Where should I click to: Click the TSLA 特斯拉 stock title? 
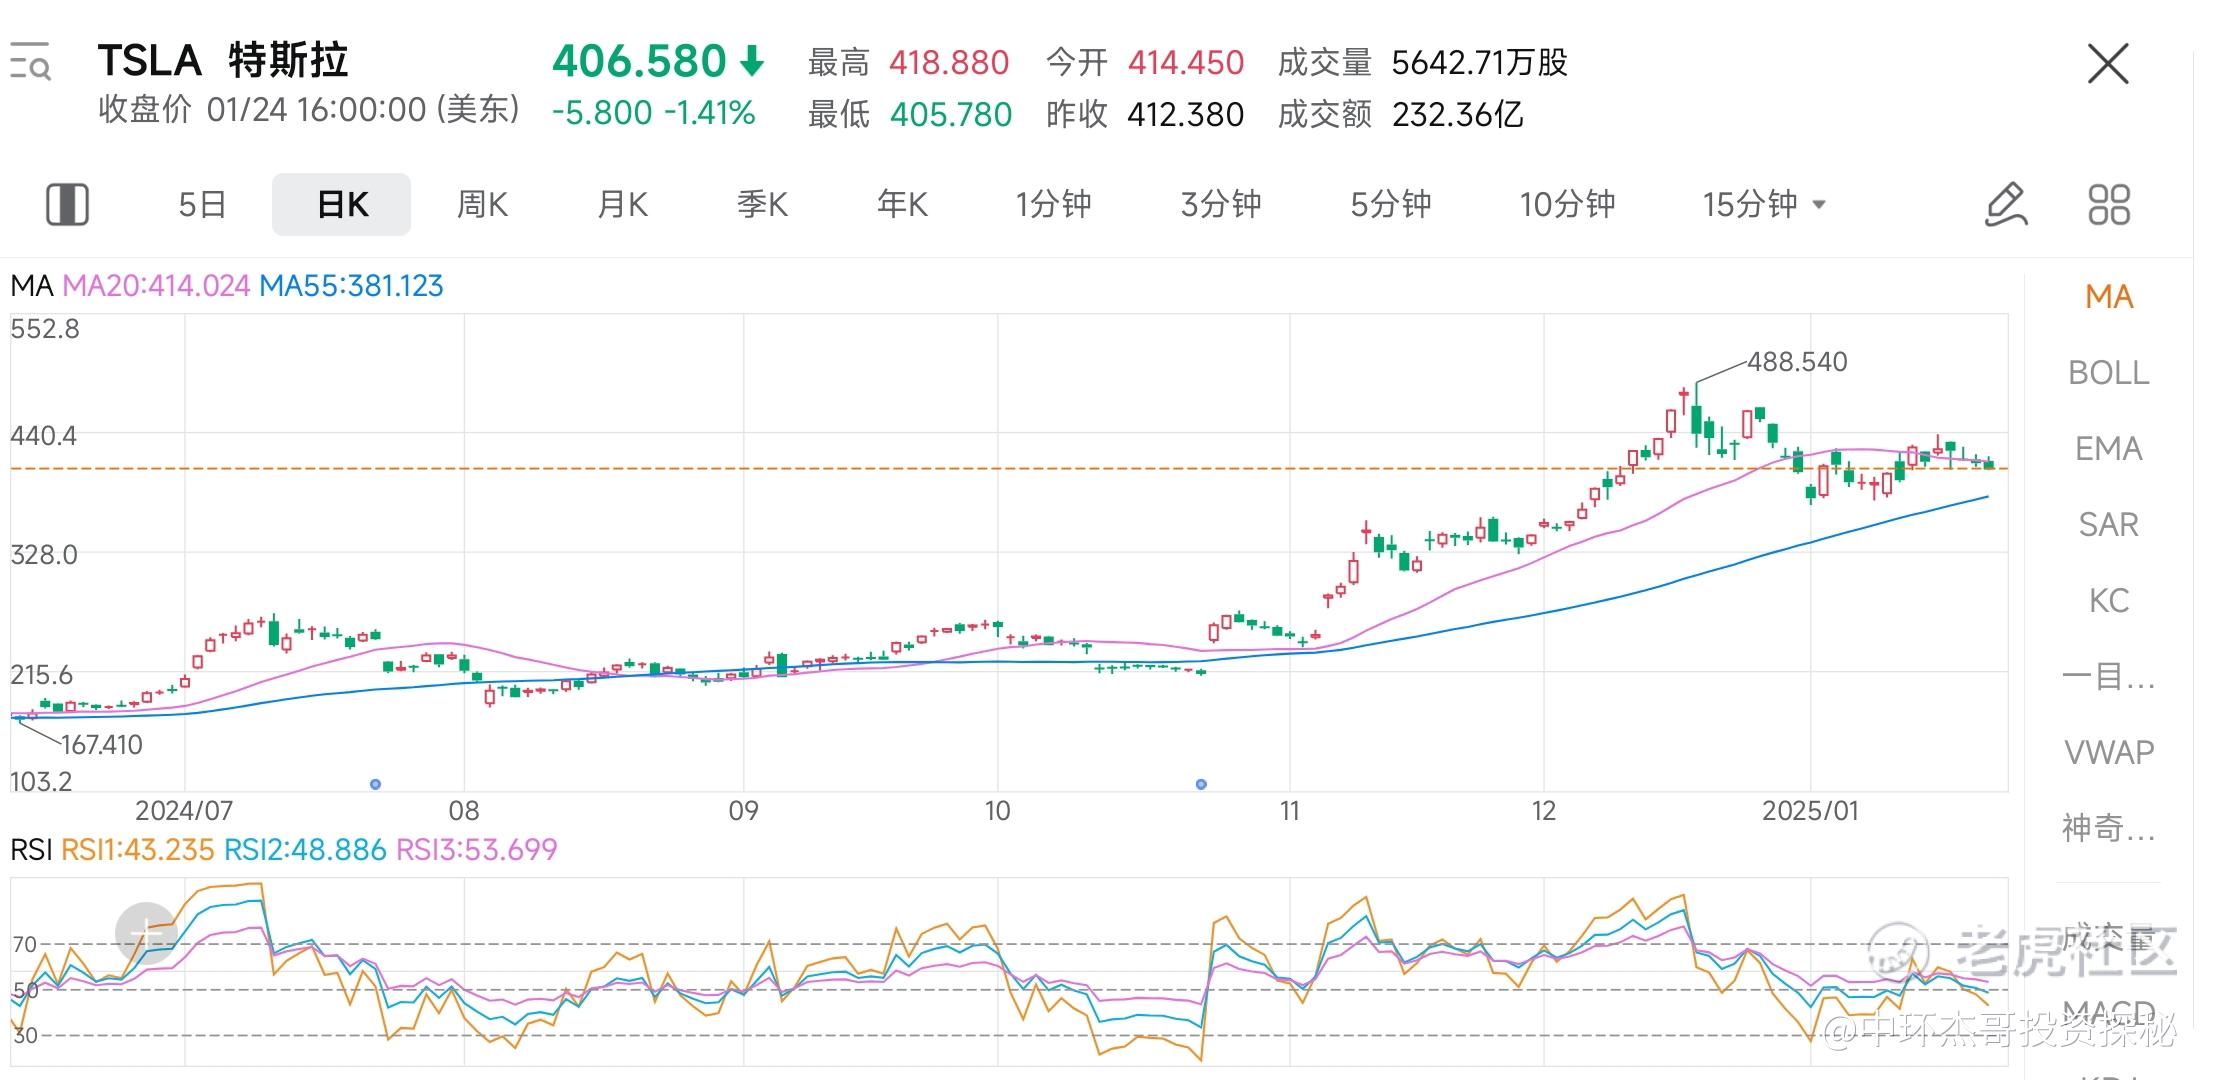[x=223, y=61]
